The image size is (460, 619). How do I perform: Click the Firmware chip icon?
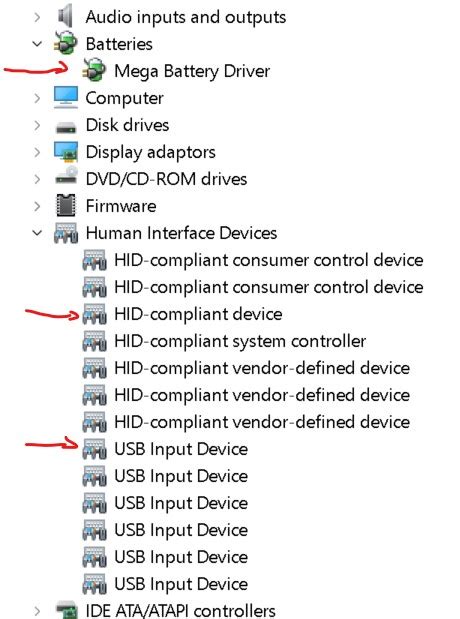click(66, 205)
